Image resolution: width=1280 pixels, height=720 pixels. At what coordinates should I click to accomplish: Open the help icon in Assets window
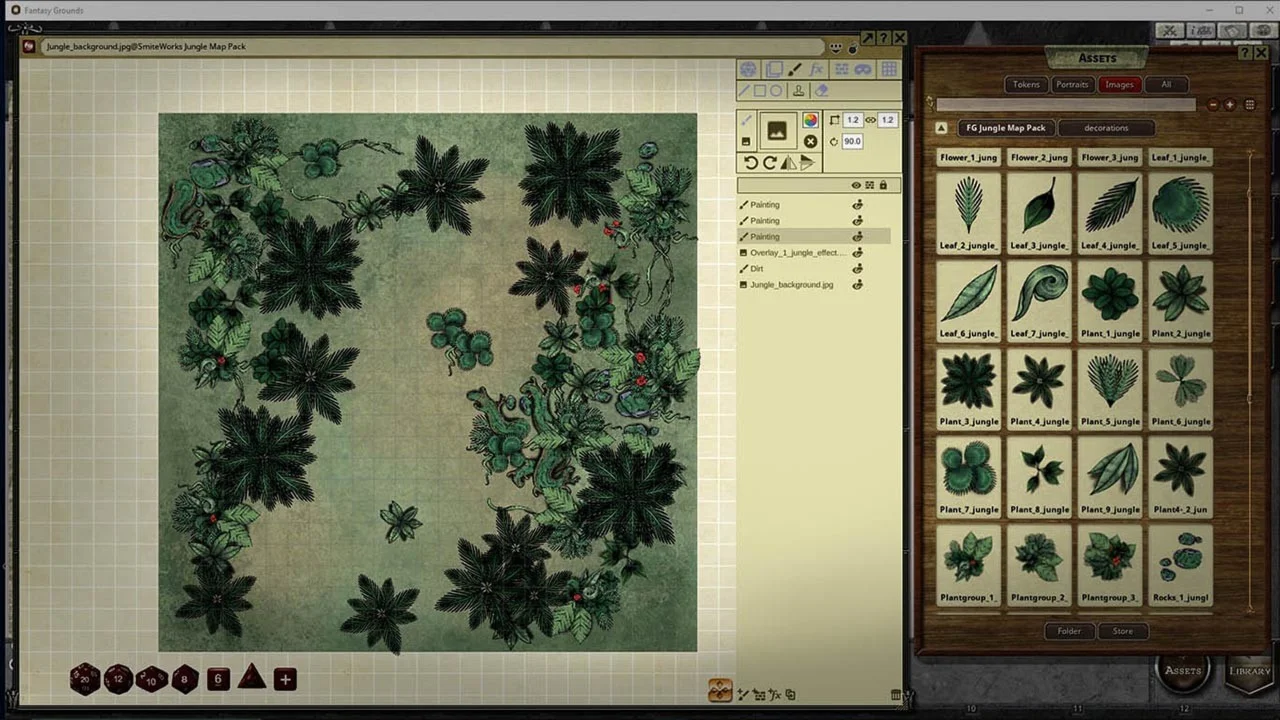(1245, 52)
